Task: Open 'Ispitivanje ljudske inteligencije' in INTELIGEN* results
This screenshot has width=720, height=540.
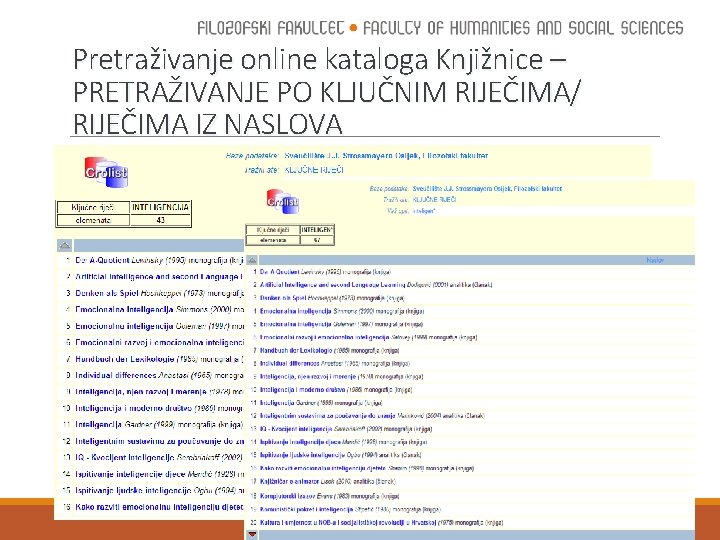Action: tap(302, 455)
